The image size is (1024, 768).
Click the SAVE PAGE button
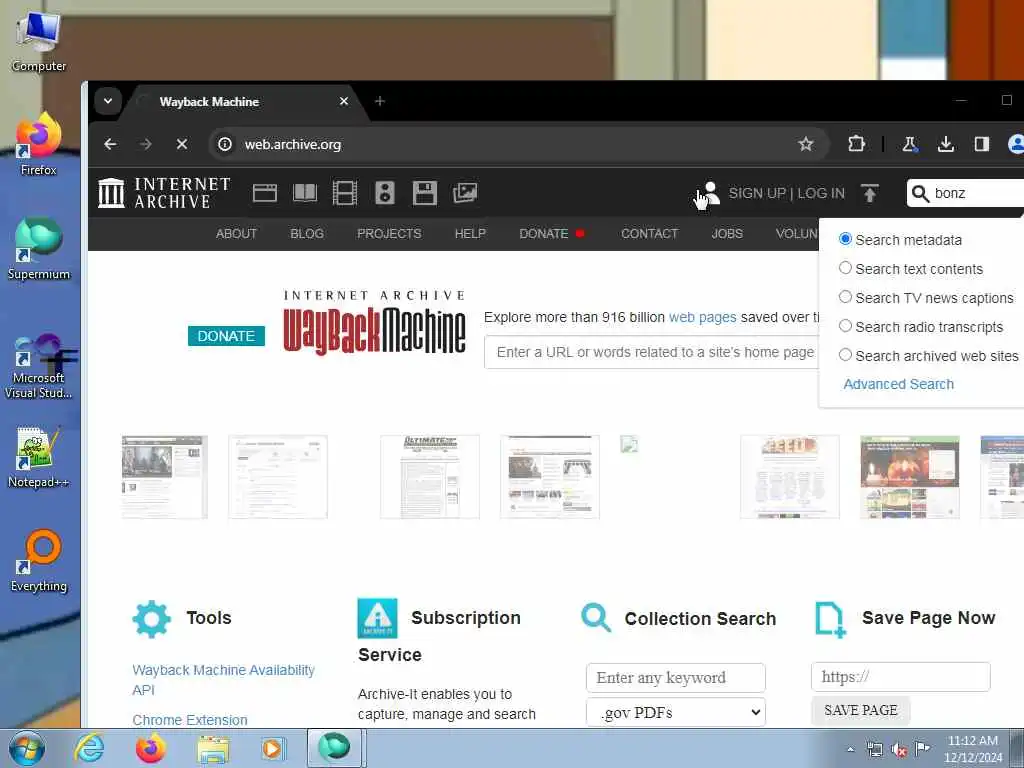tap(861, 710)
